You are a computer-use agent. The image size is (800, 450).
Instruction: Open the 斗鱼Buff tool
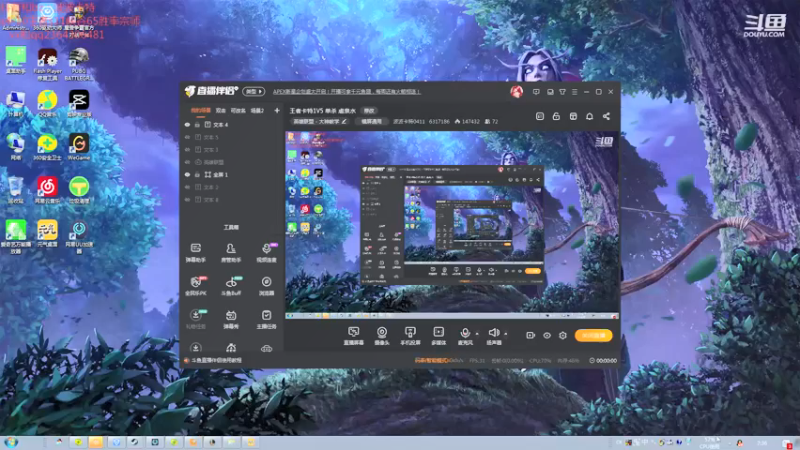tap(231, 286)
